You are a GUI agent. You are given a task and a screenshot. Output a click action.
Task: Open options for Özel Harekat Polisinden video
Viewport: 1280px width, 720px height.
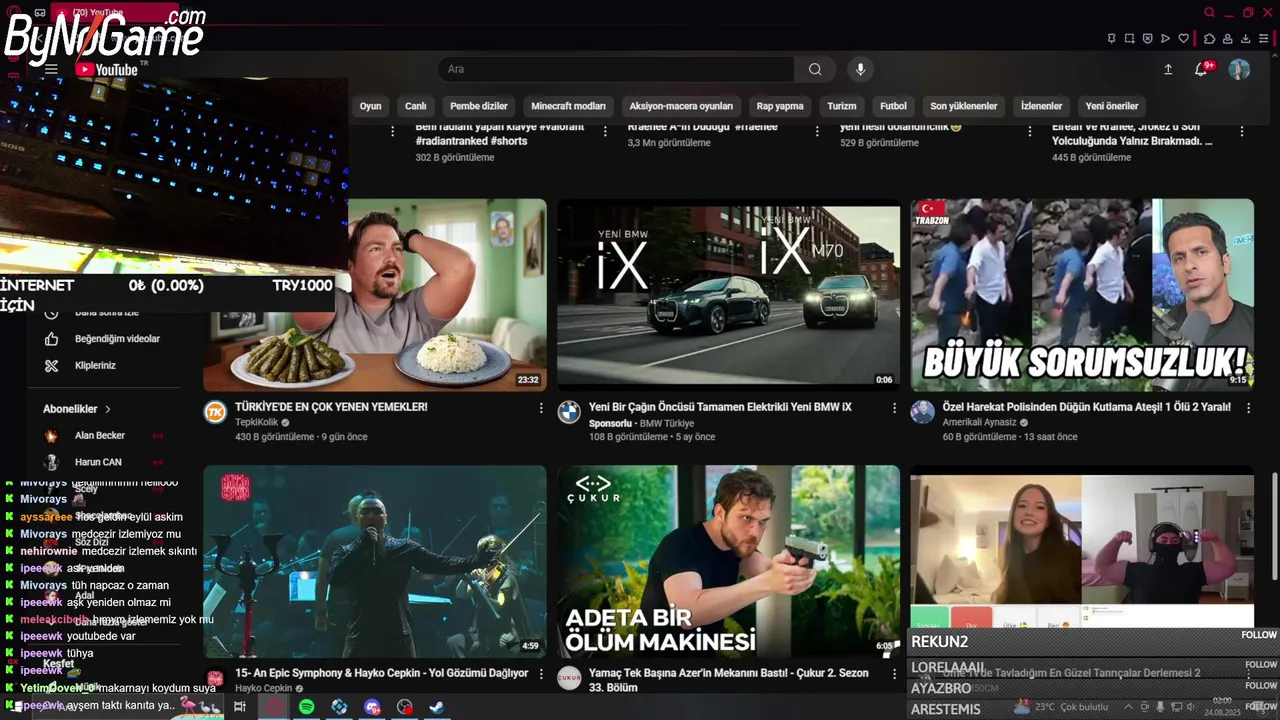1248,408
